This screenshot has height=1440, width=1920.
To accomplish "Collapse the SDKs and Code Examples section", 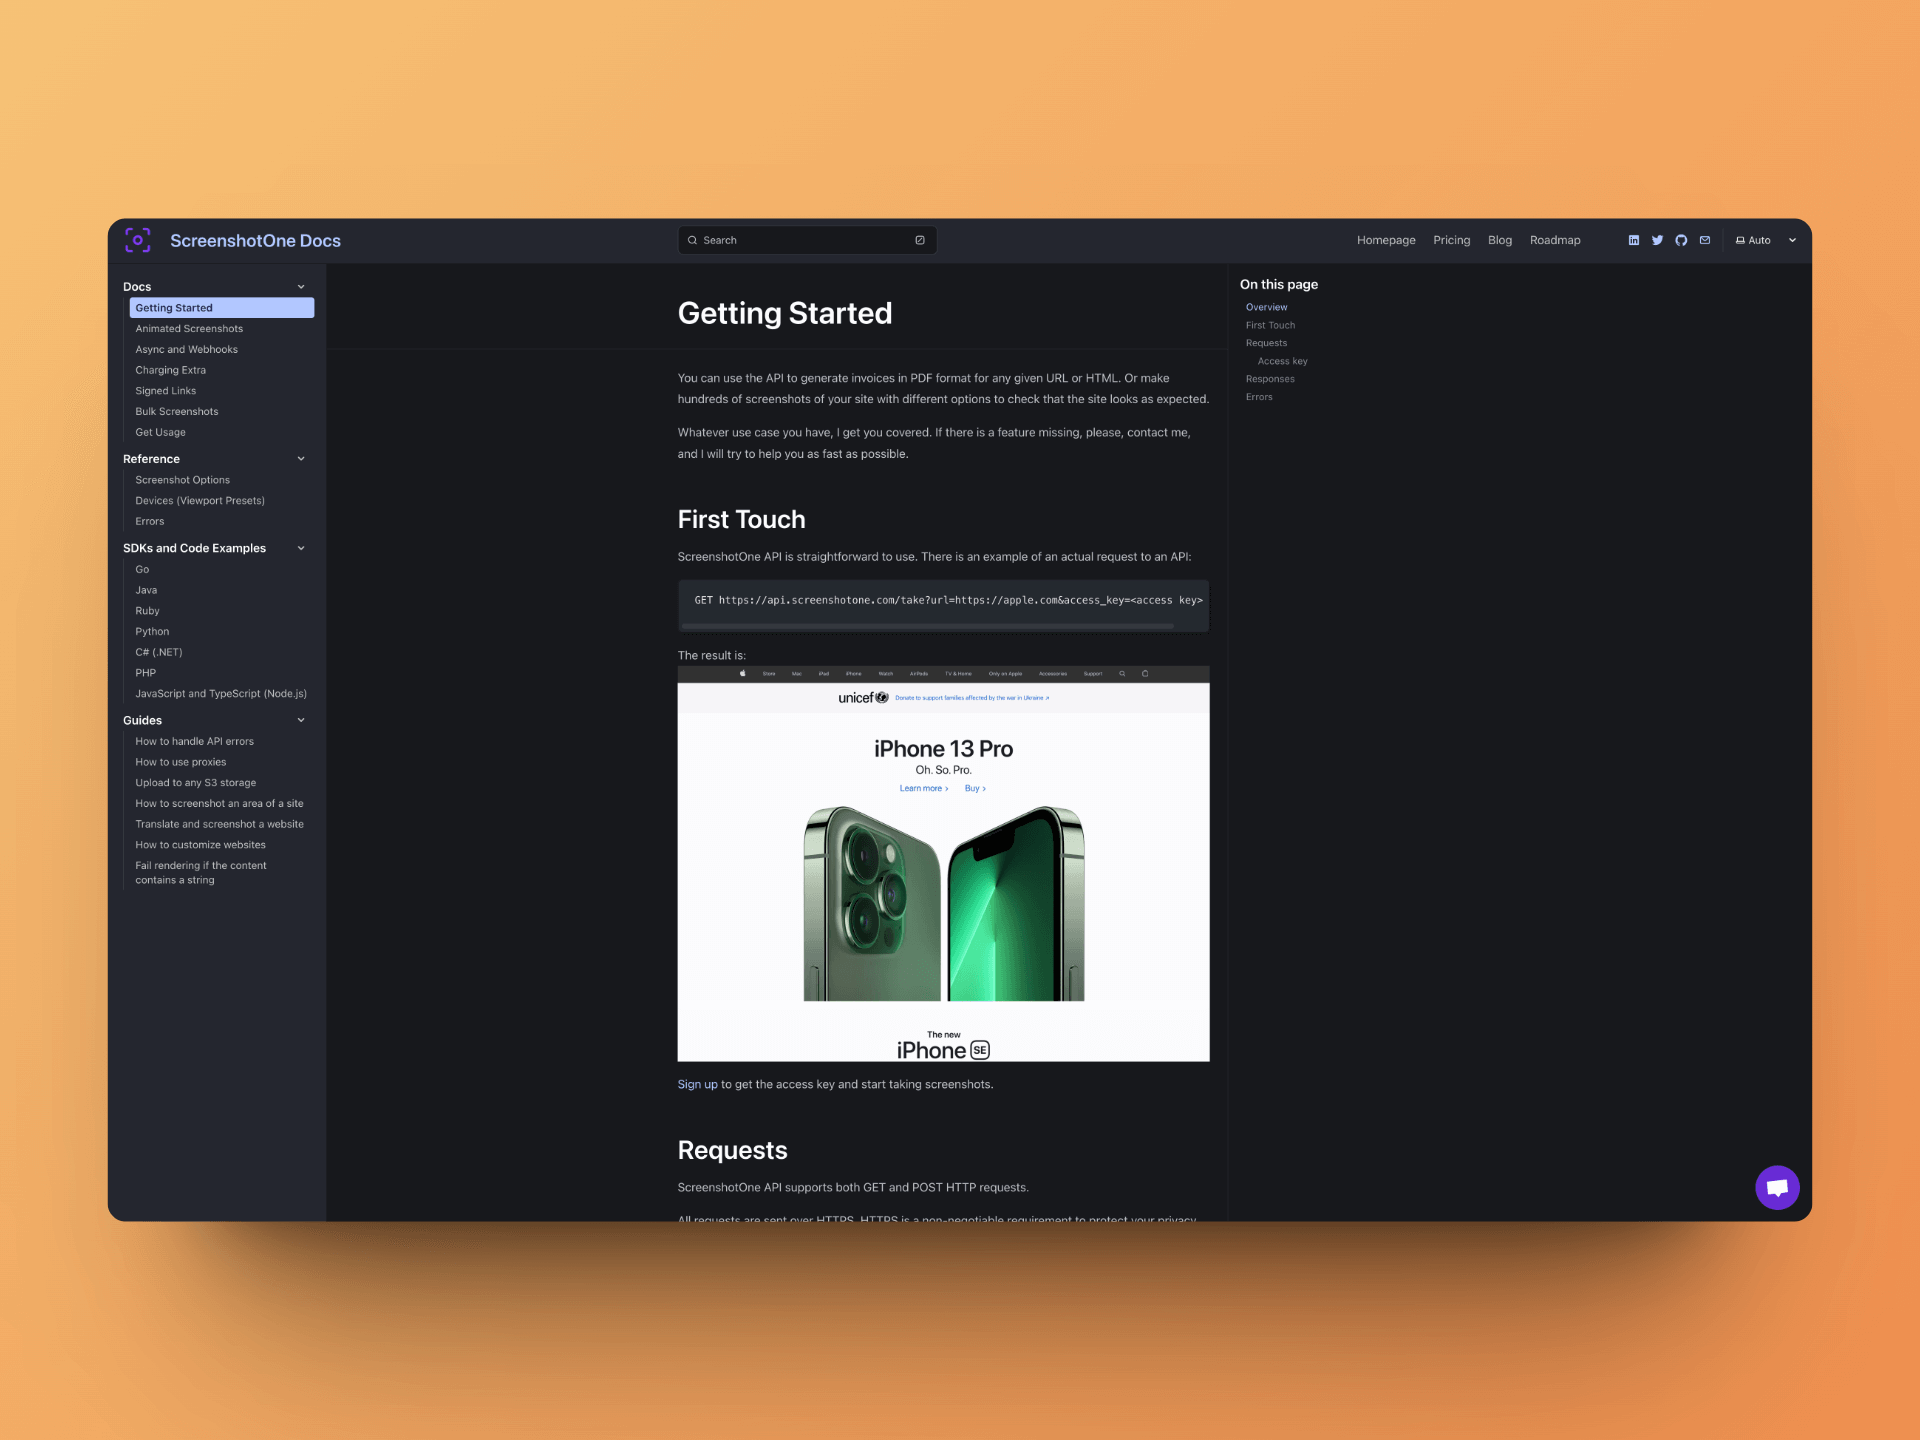I will click(x=301, y=548).
